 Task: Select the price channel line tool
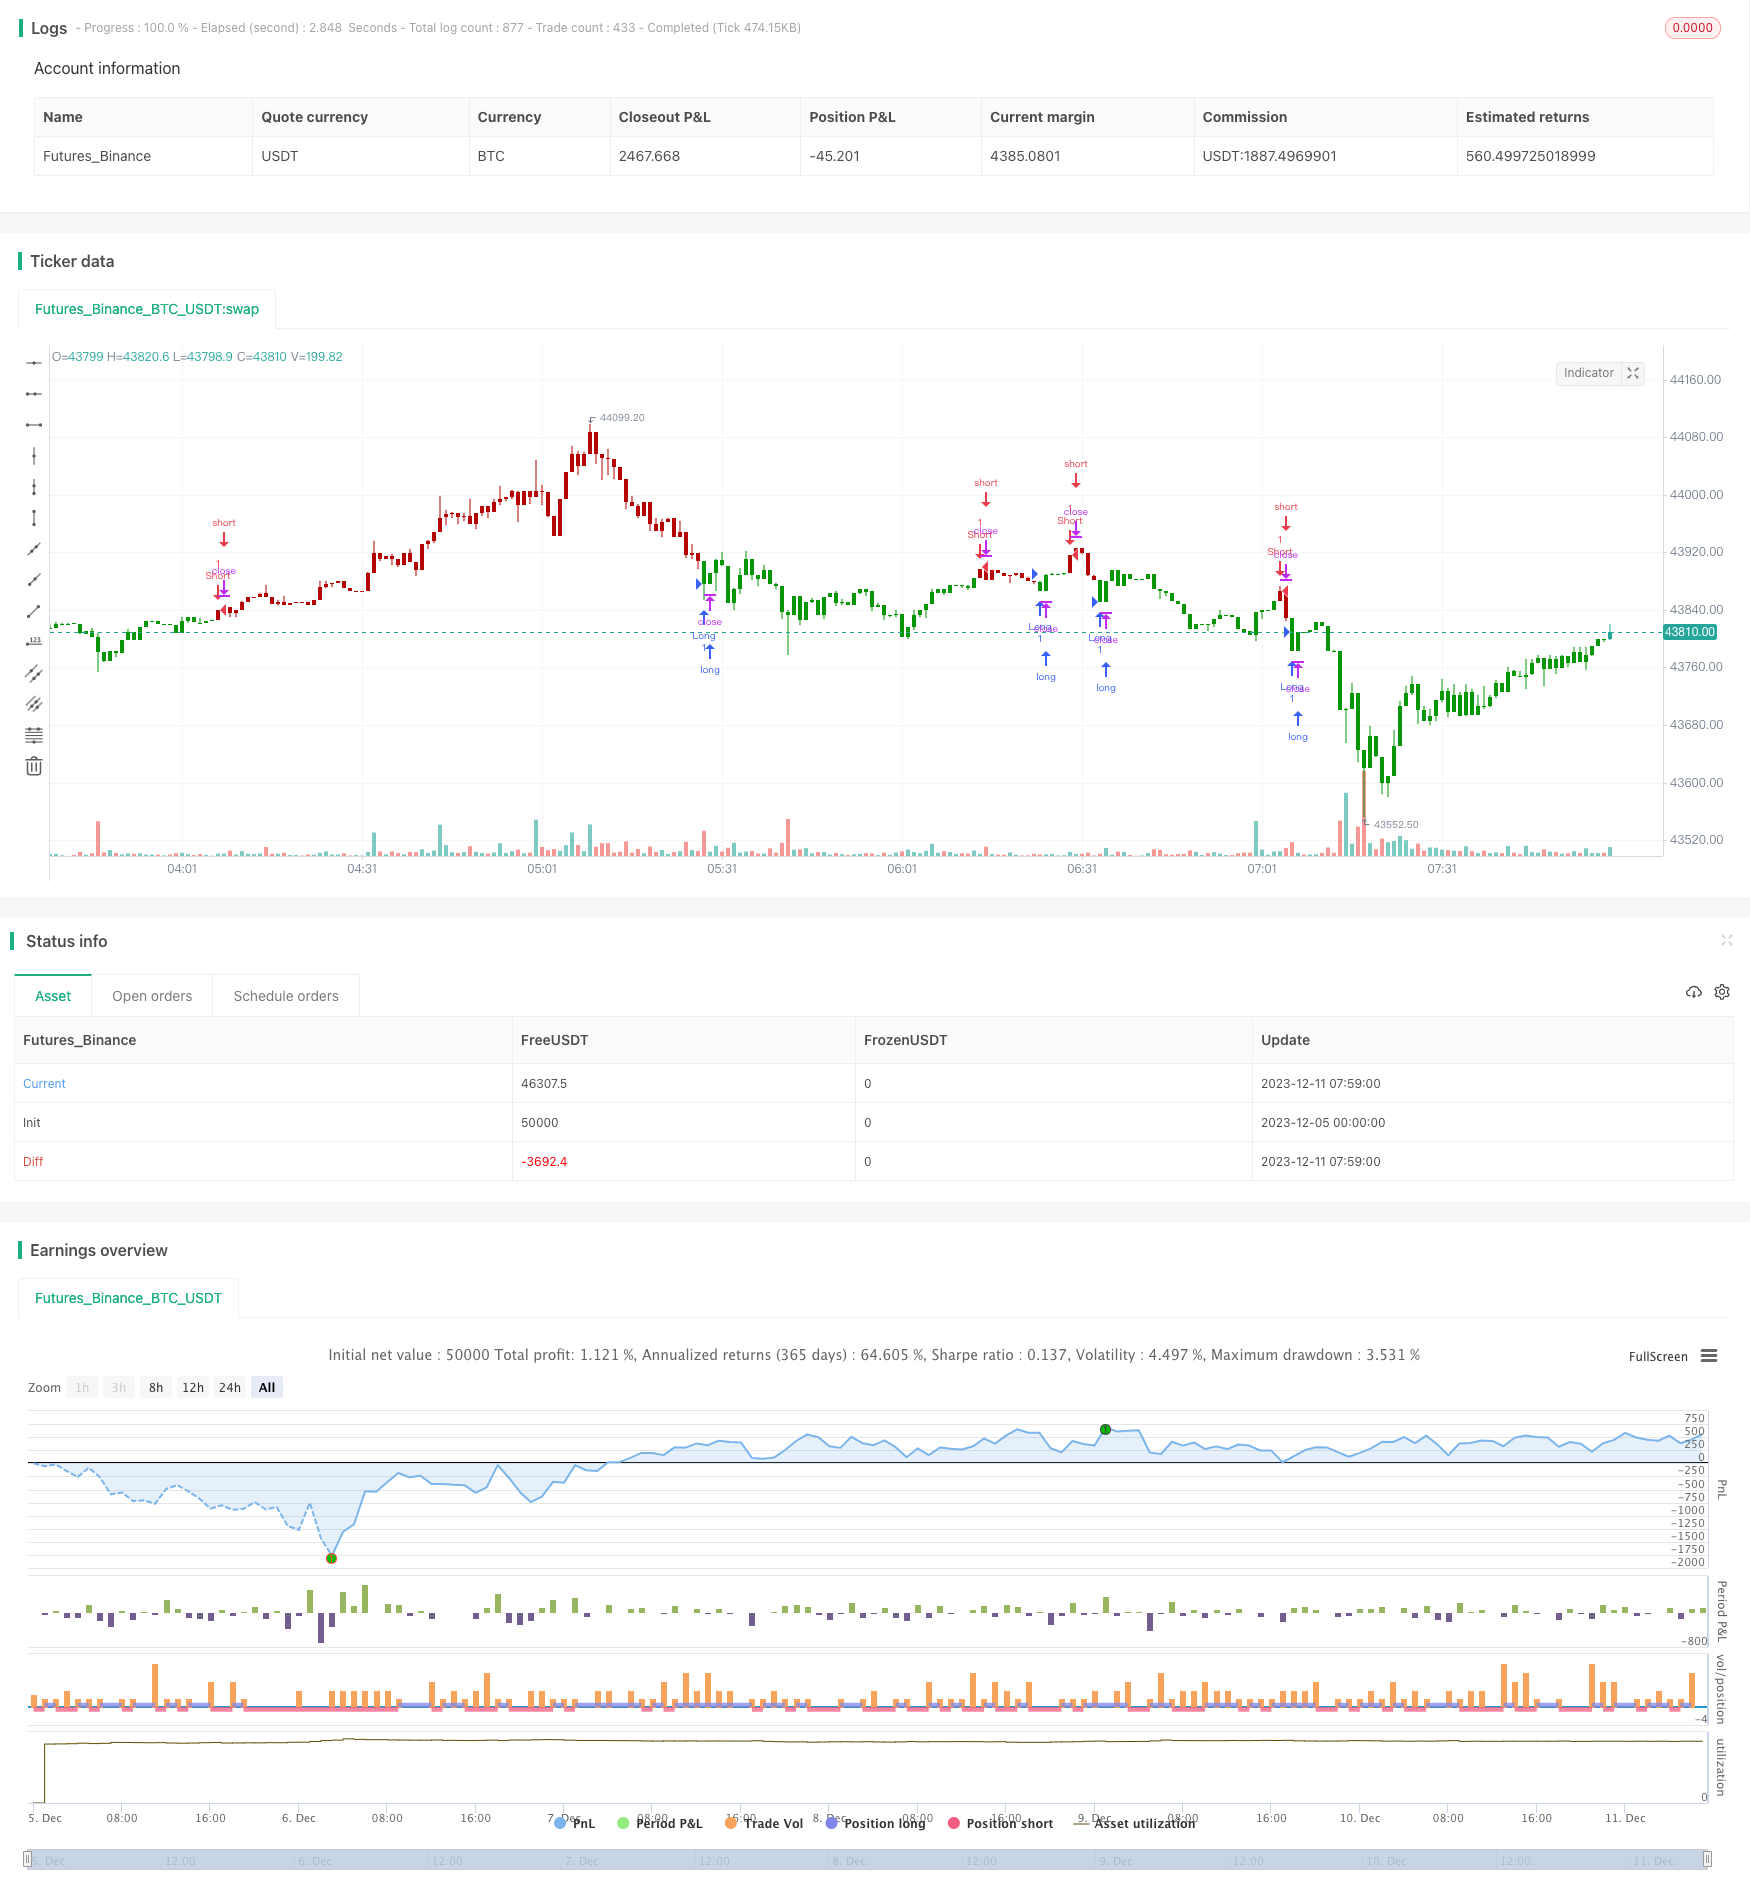[34, 673]
